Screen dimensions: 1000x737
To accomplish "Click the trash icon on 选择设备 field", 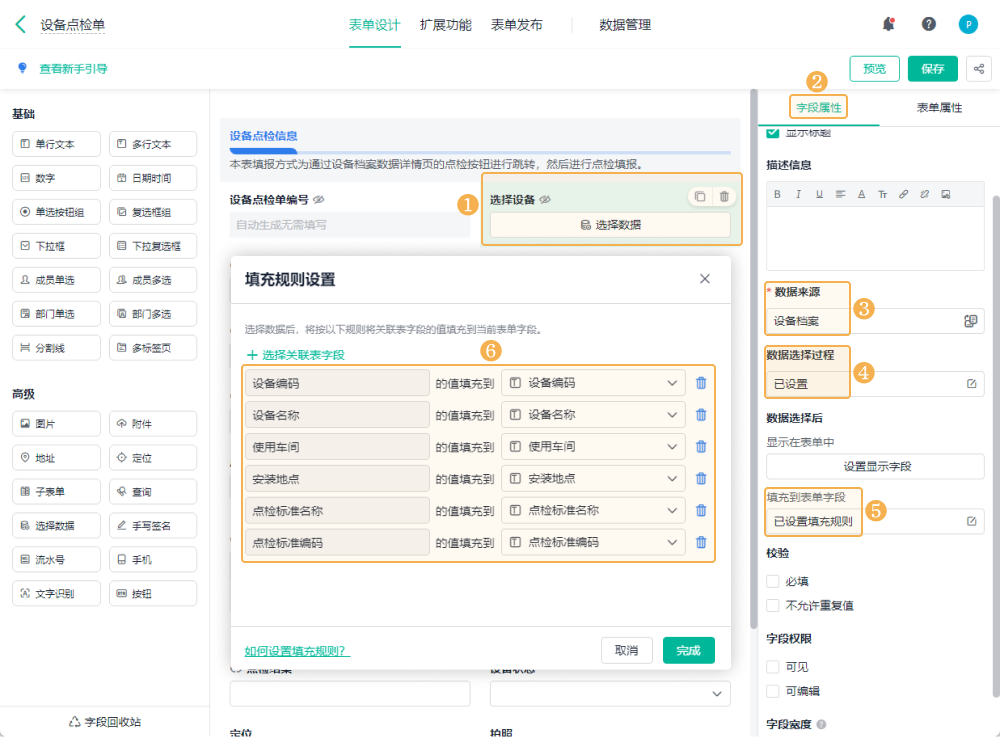I will (724, 197).
